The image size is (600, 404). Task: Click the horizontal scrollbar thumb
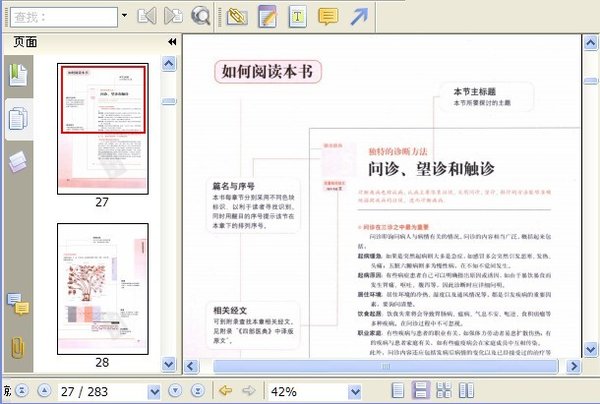pos(385,367)
